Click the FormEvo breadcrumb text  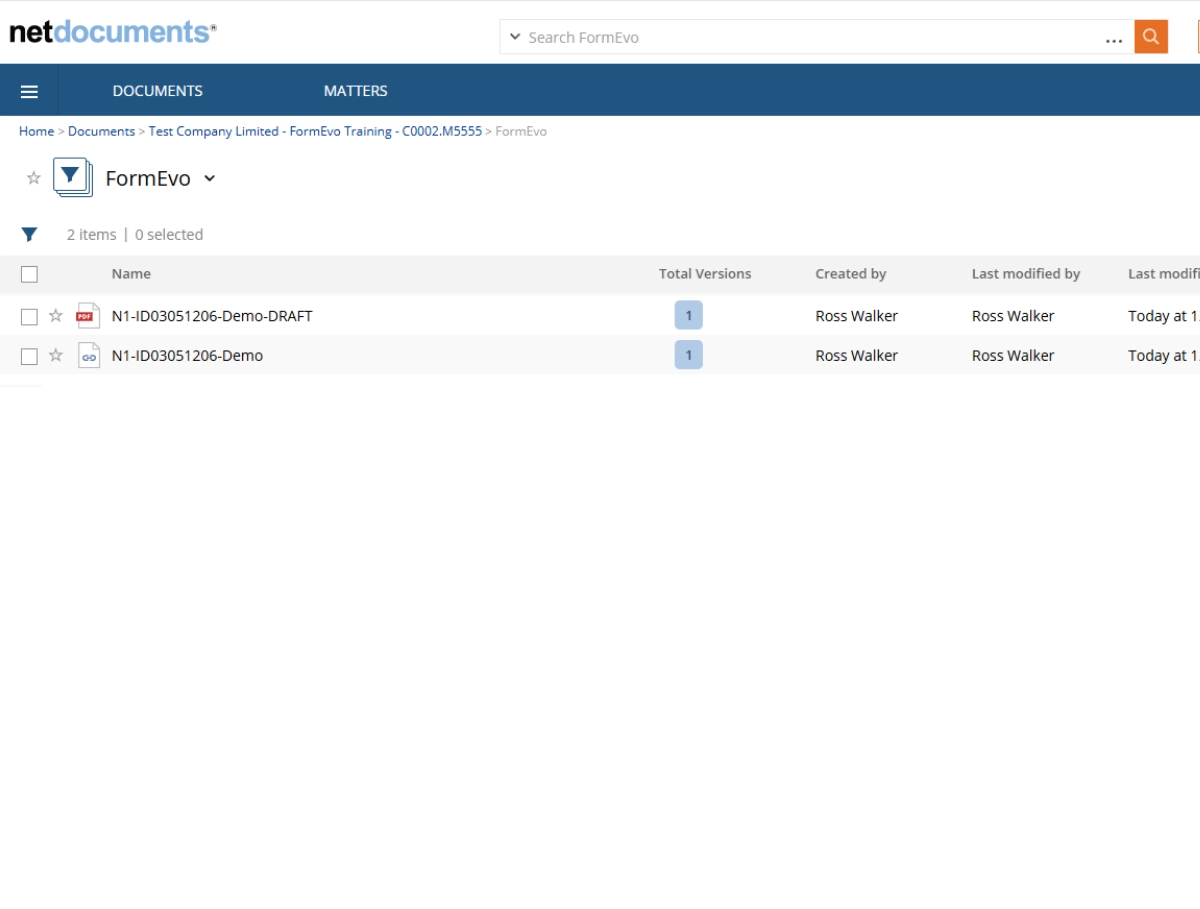pos(521,131)
